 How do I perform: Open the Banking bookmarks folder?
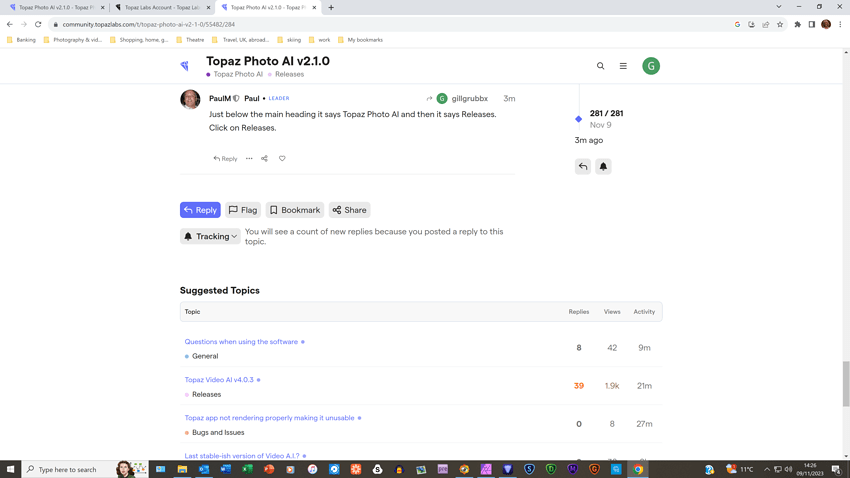point(21,40)
